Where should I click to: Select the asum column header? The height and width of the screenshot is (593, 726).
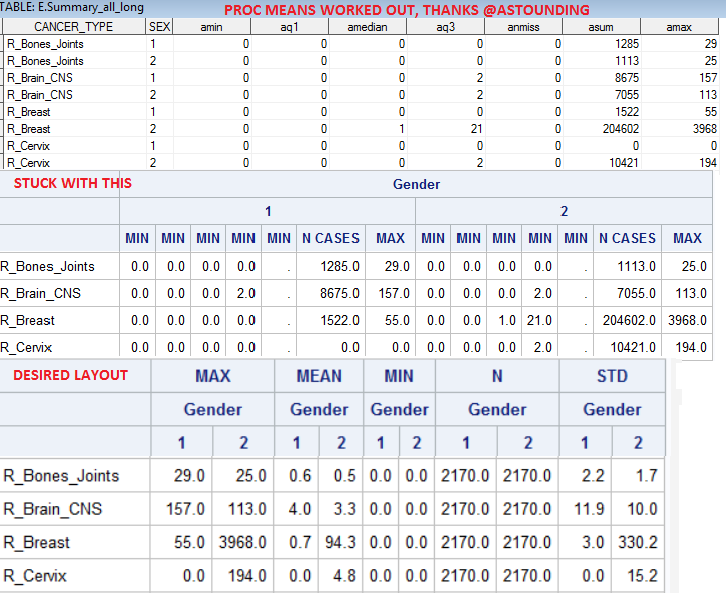pyautogui.click(x=601, y=27)
